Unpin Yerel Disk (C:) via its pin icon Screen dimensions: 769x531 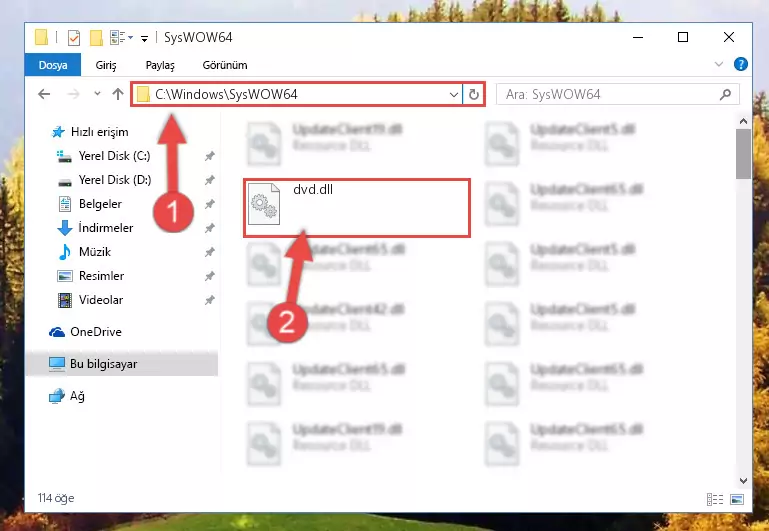pyautogui.click(x=209, y=156)
